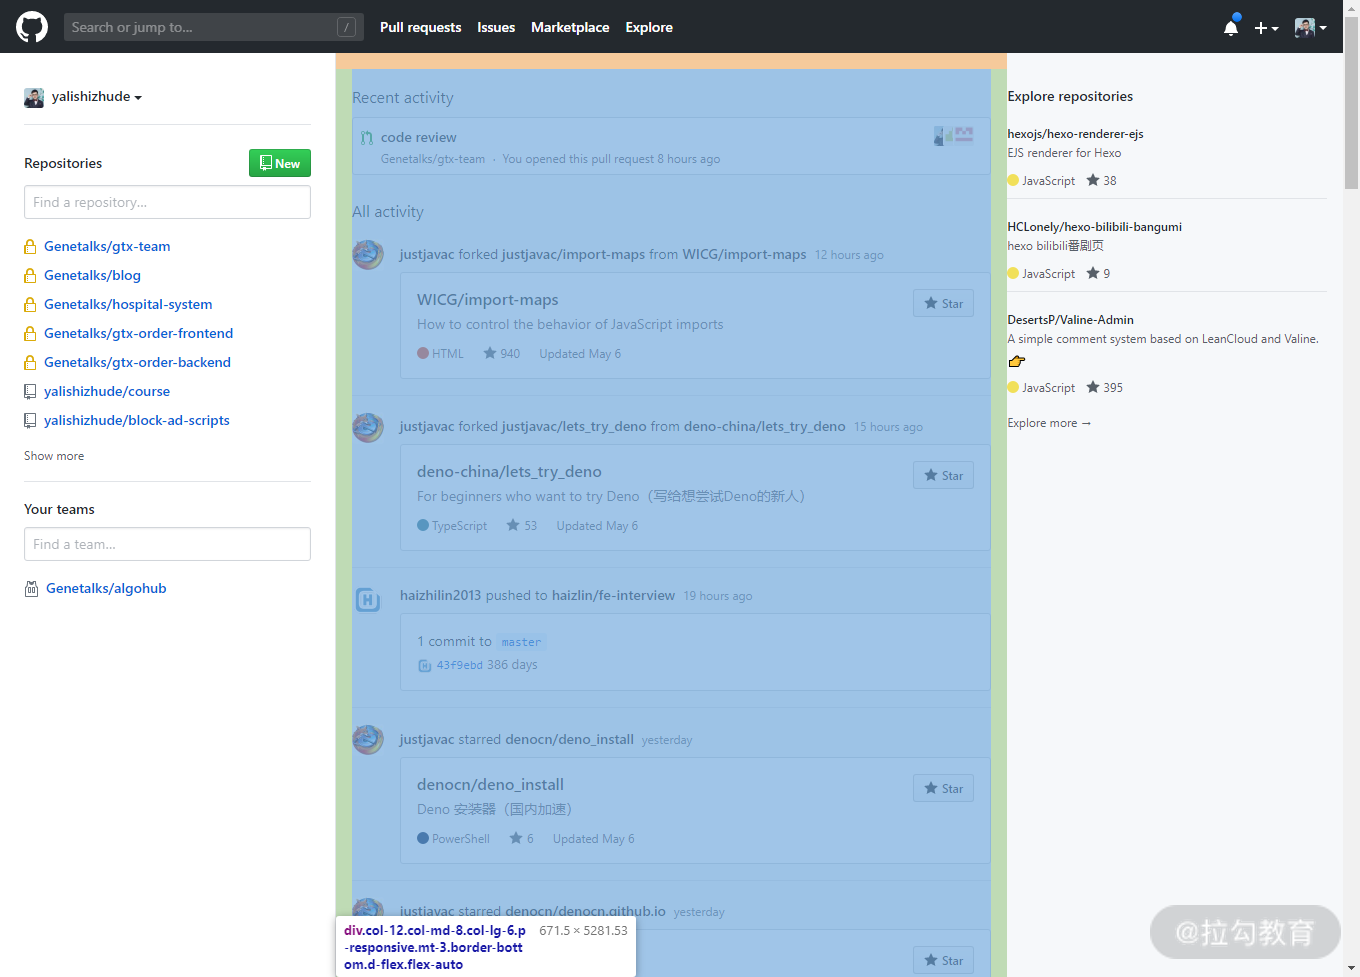
Task: Click the TypeScript blue dot on lets_try_deno
Action: click(423, 526)
